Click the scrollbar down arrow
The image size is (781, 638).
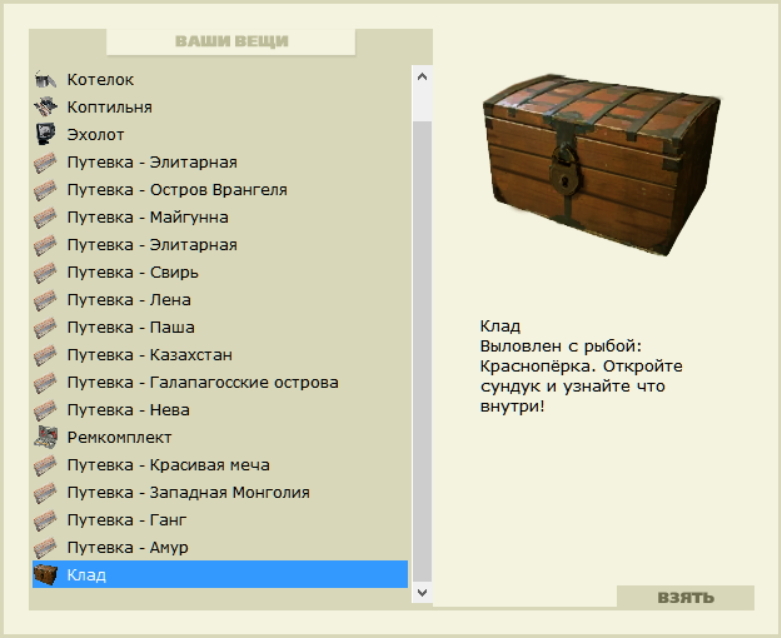422,593
